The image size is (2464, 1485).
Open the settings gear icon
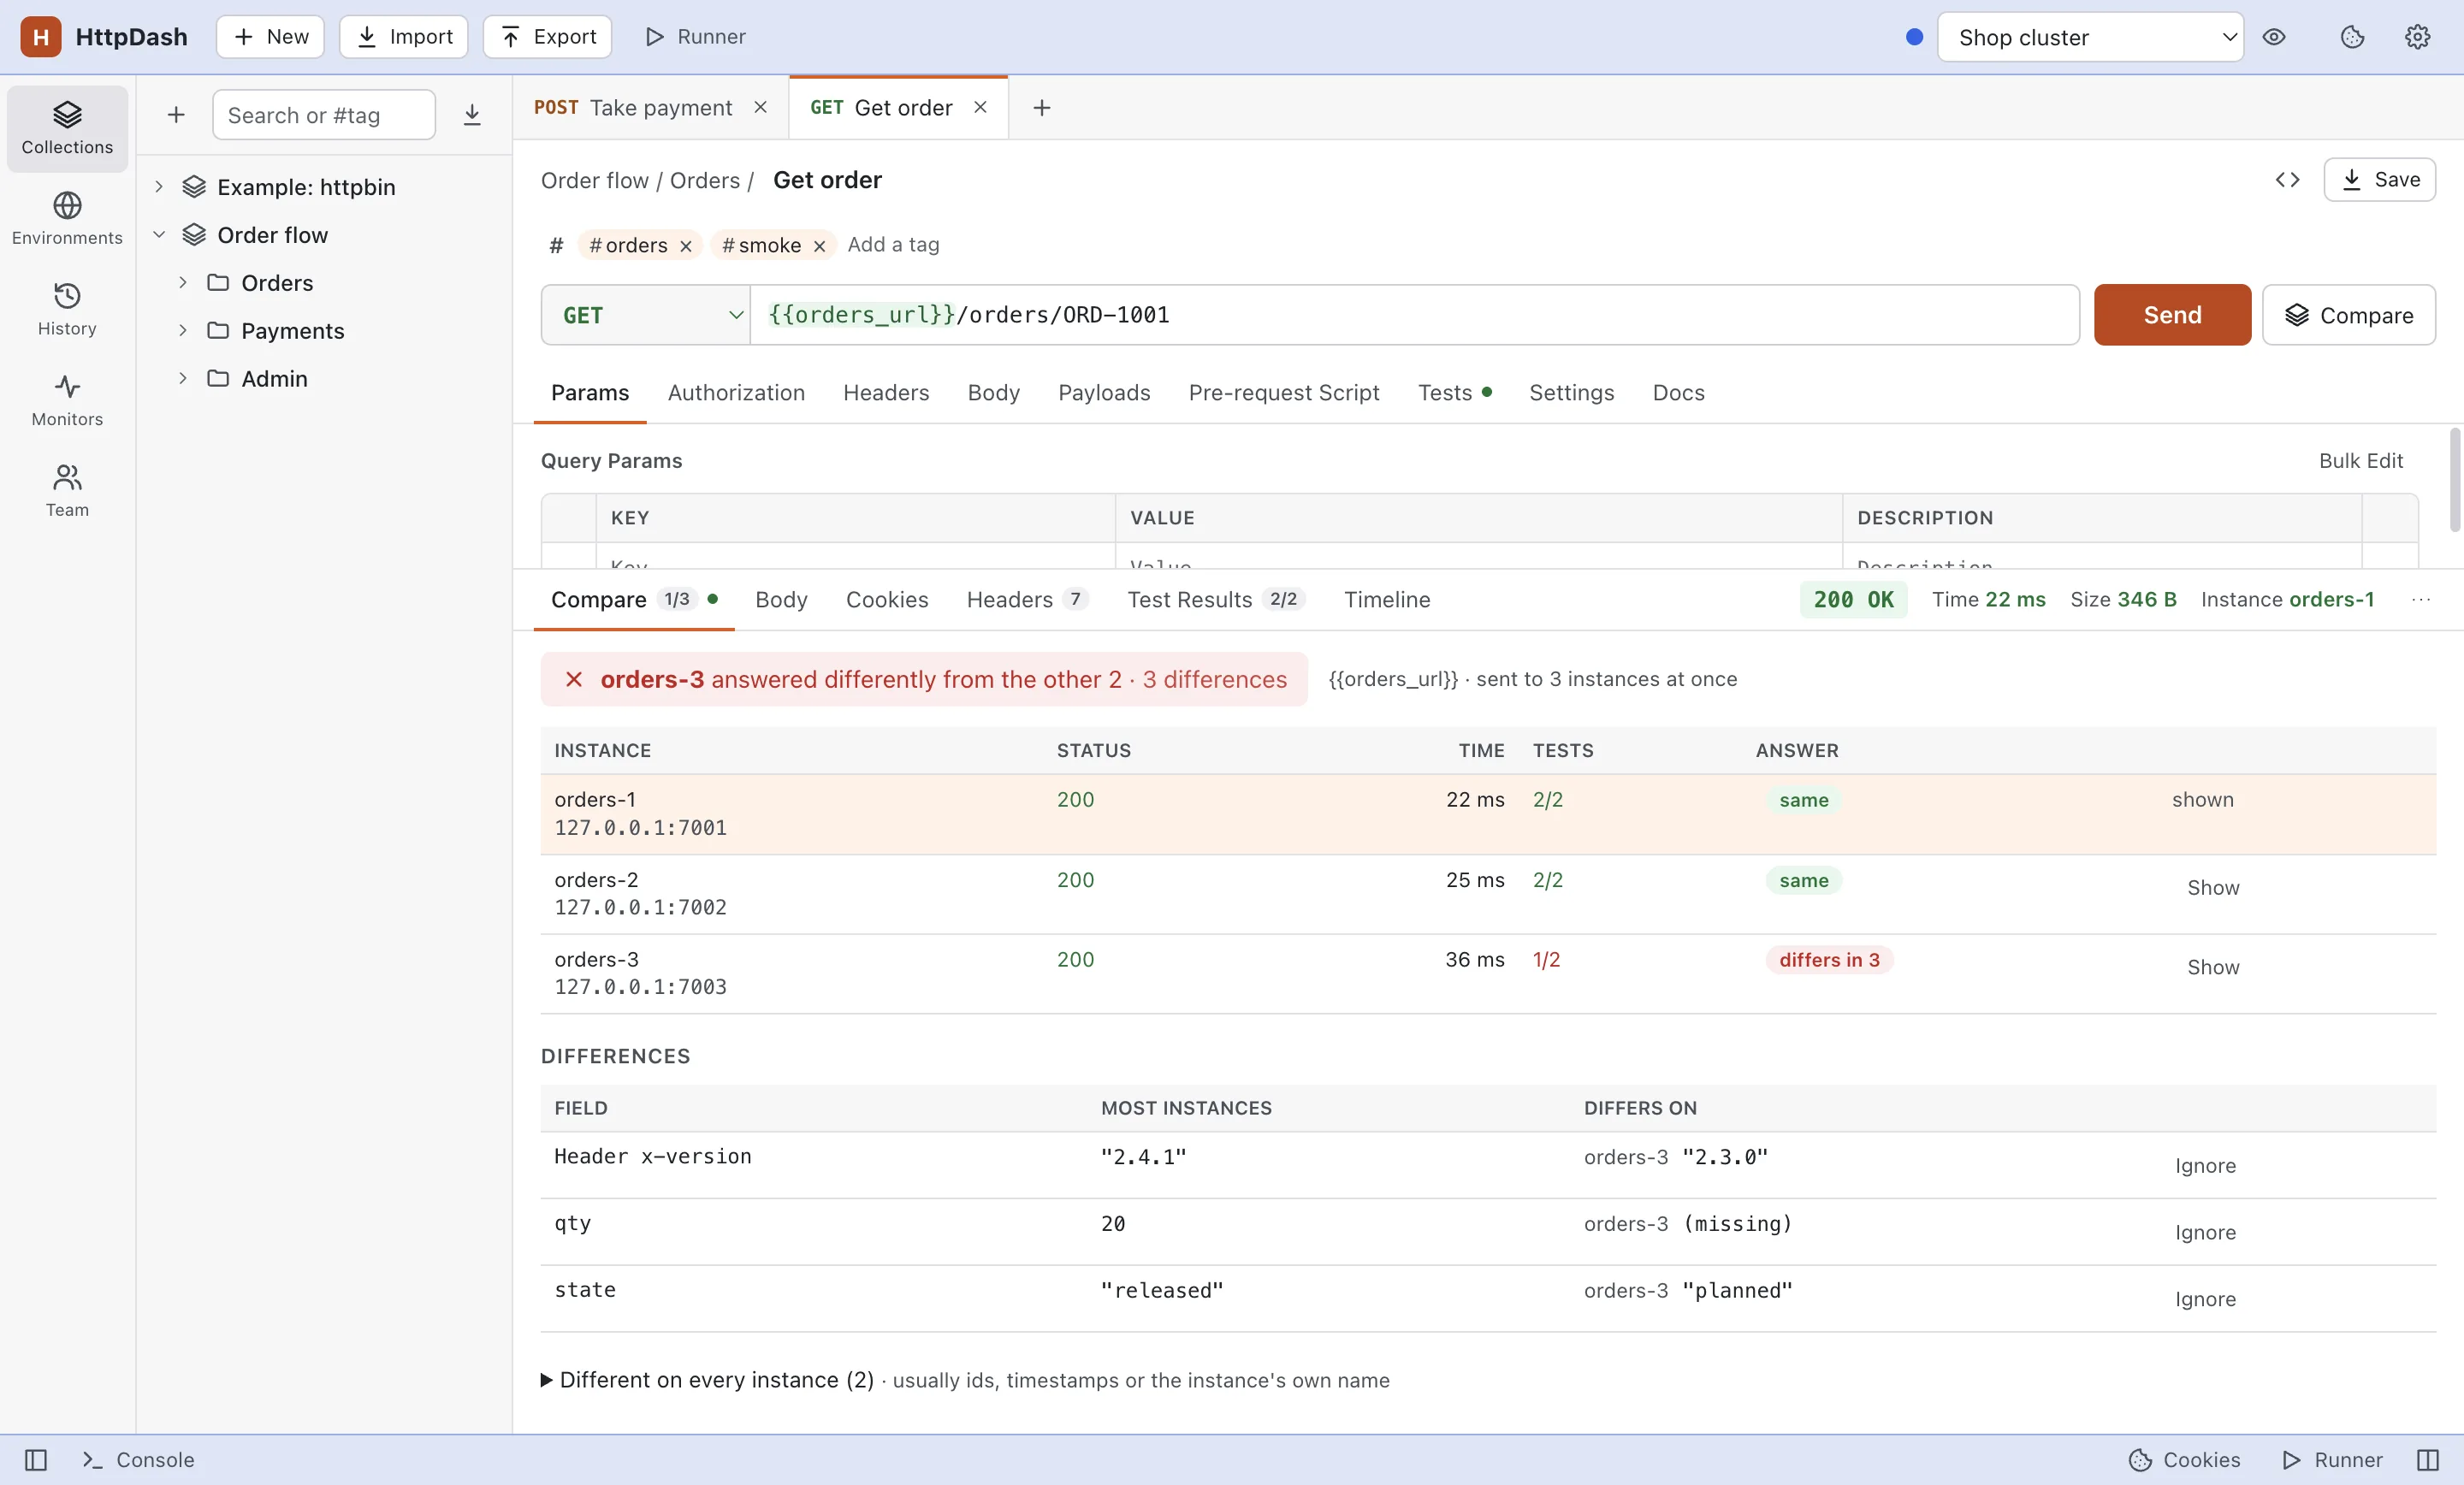click(x=2417, y=37)
